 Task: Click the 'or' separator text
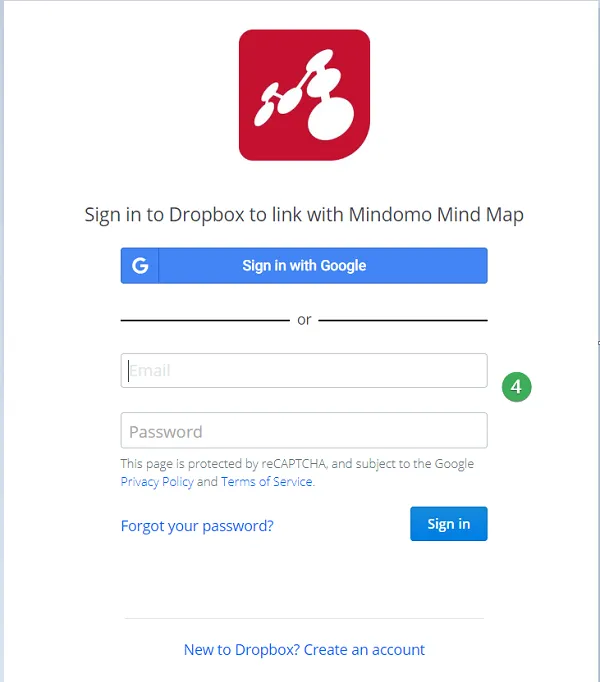coord(304,320)
